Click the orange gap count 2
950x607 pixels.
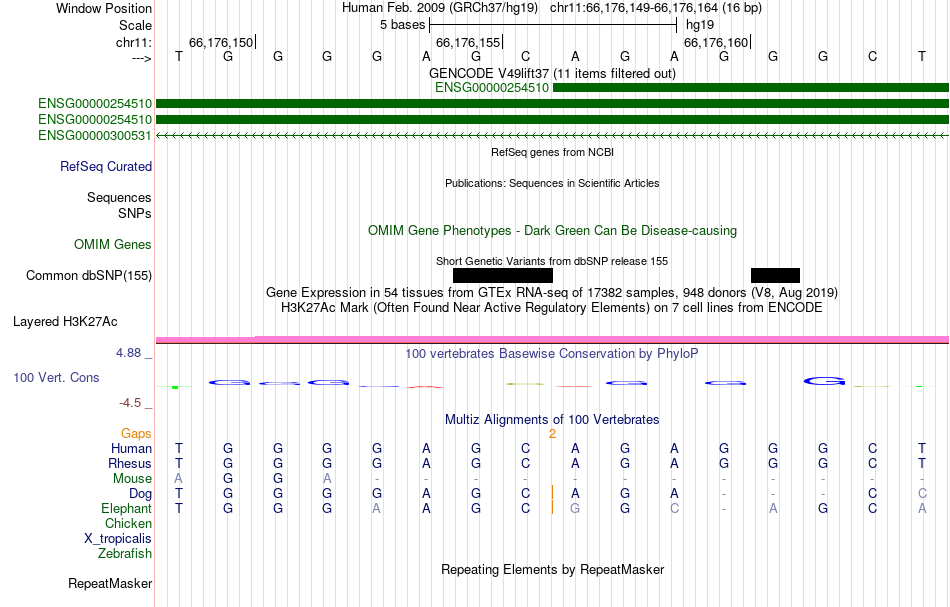click(x=552, y=434)
